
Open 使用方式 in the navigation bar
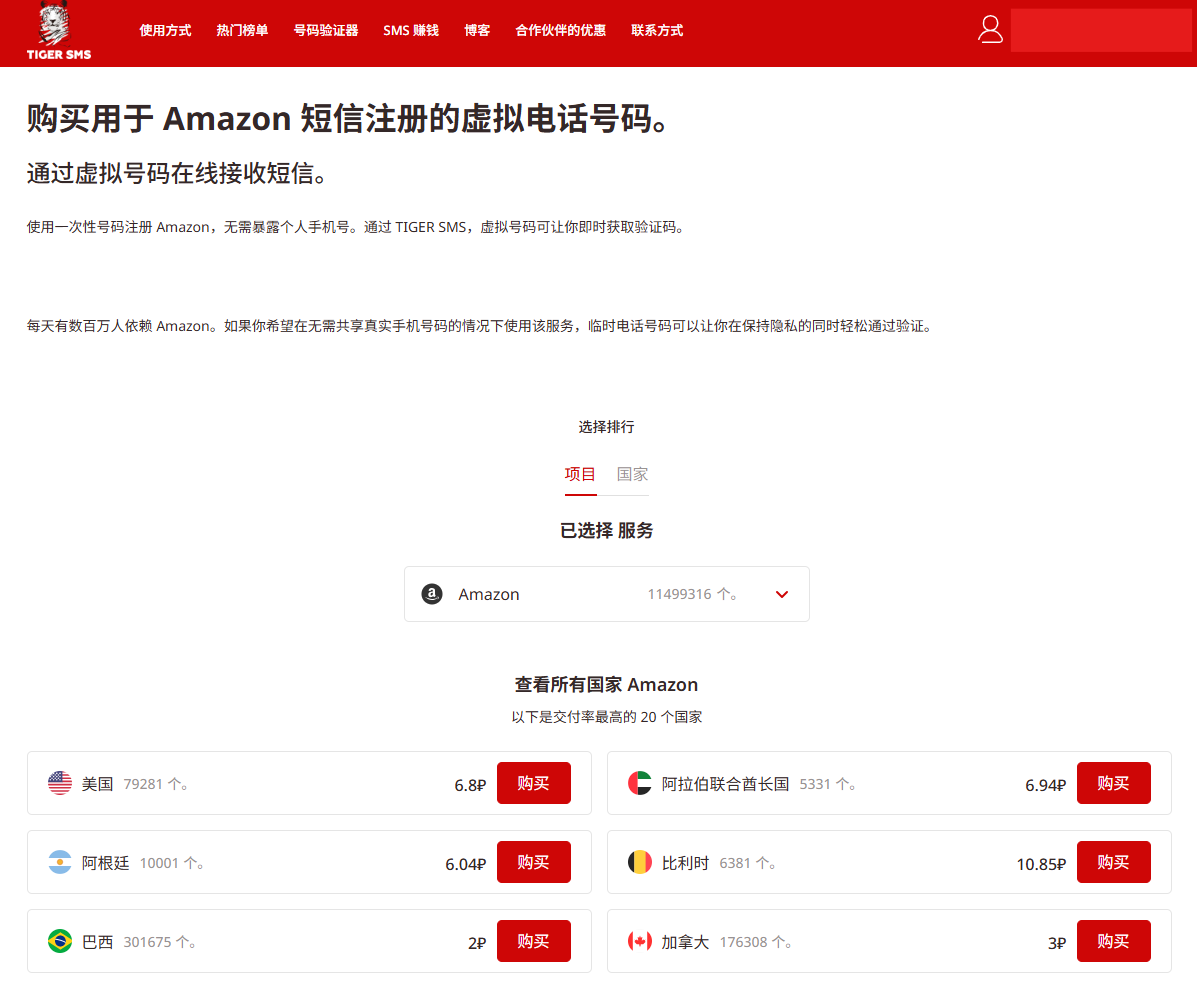[x=165, y=31]
